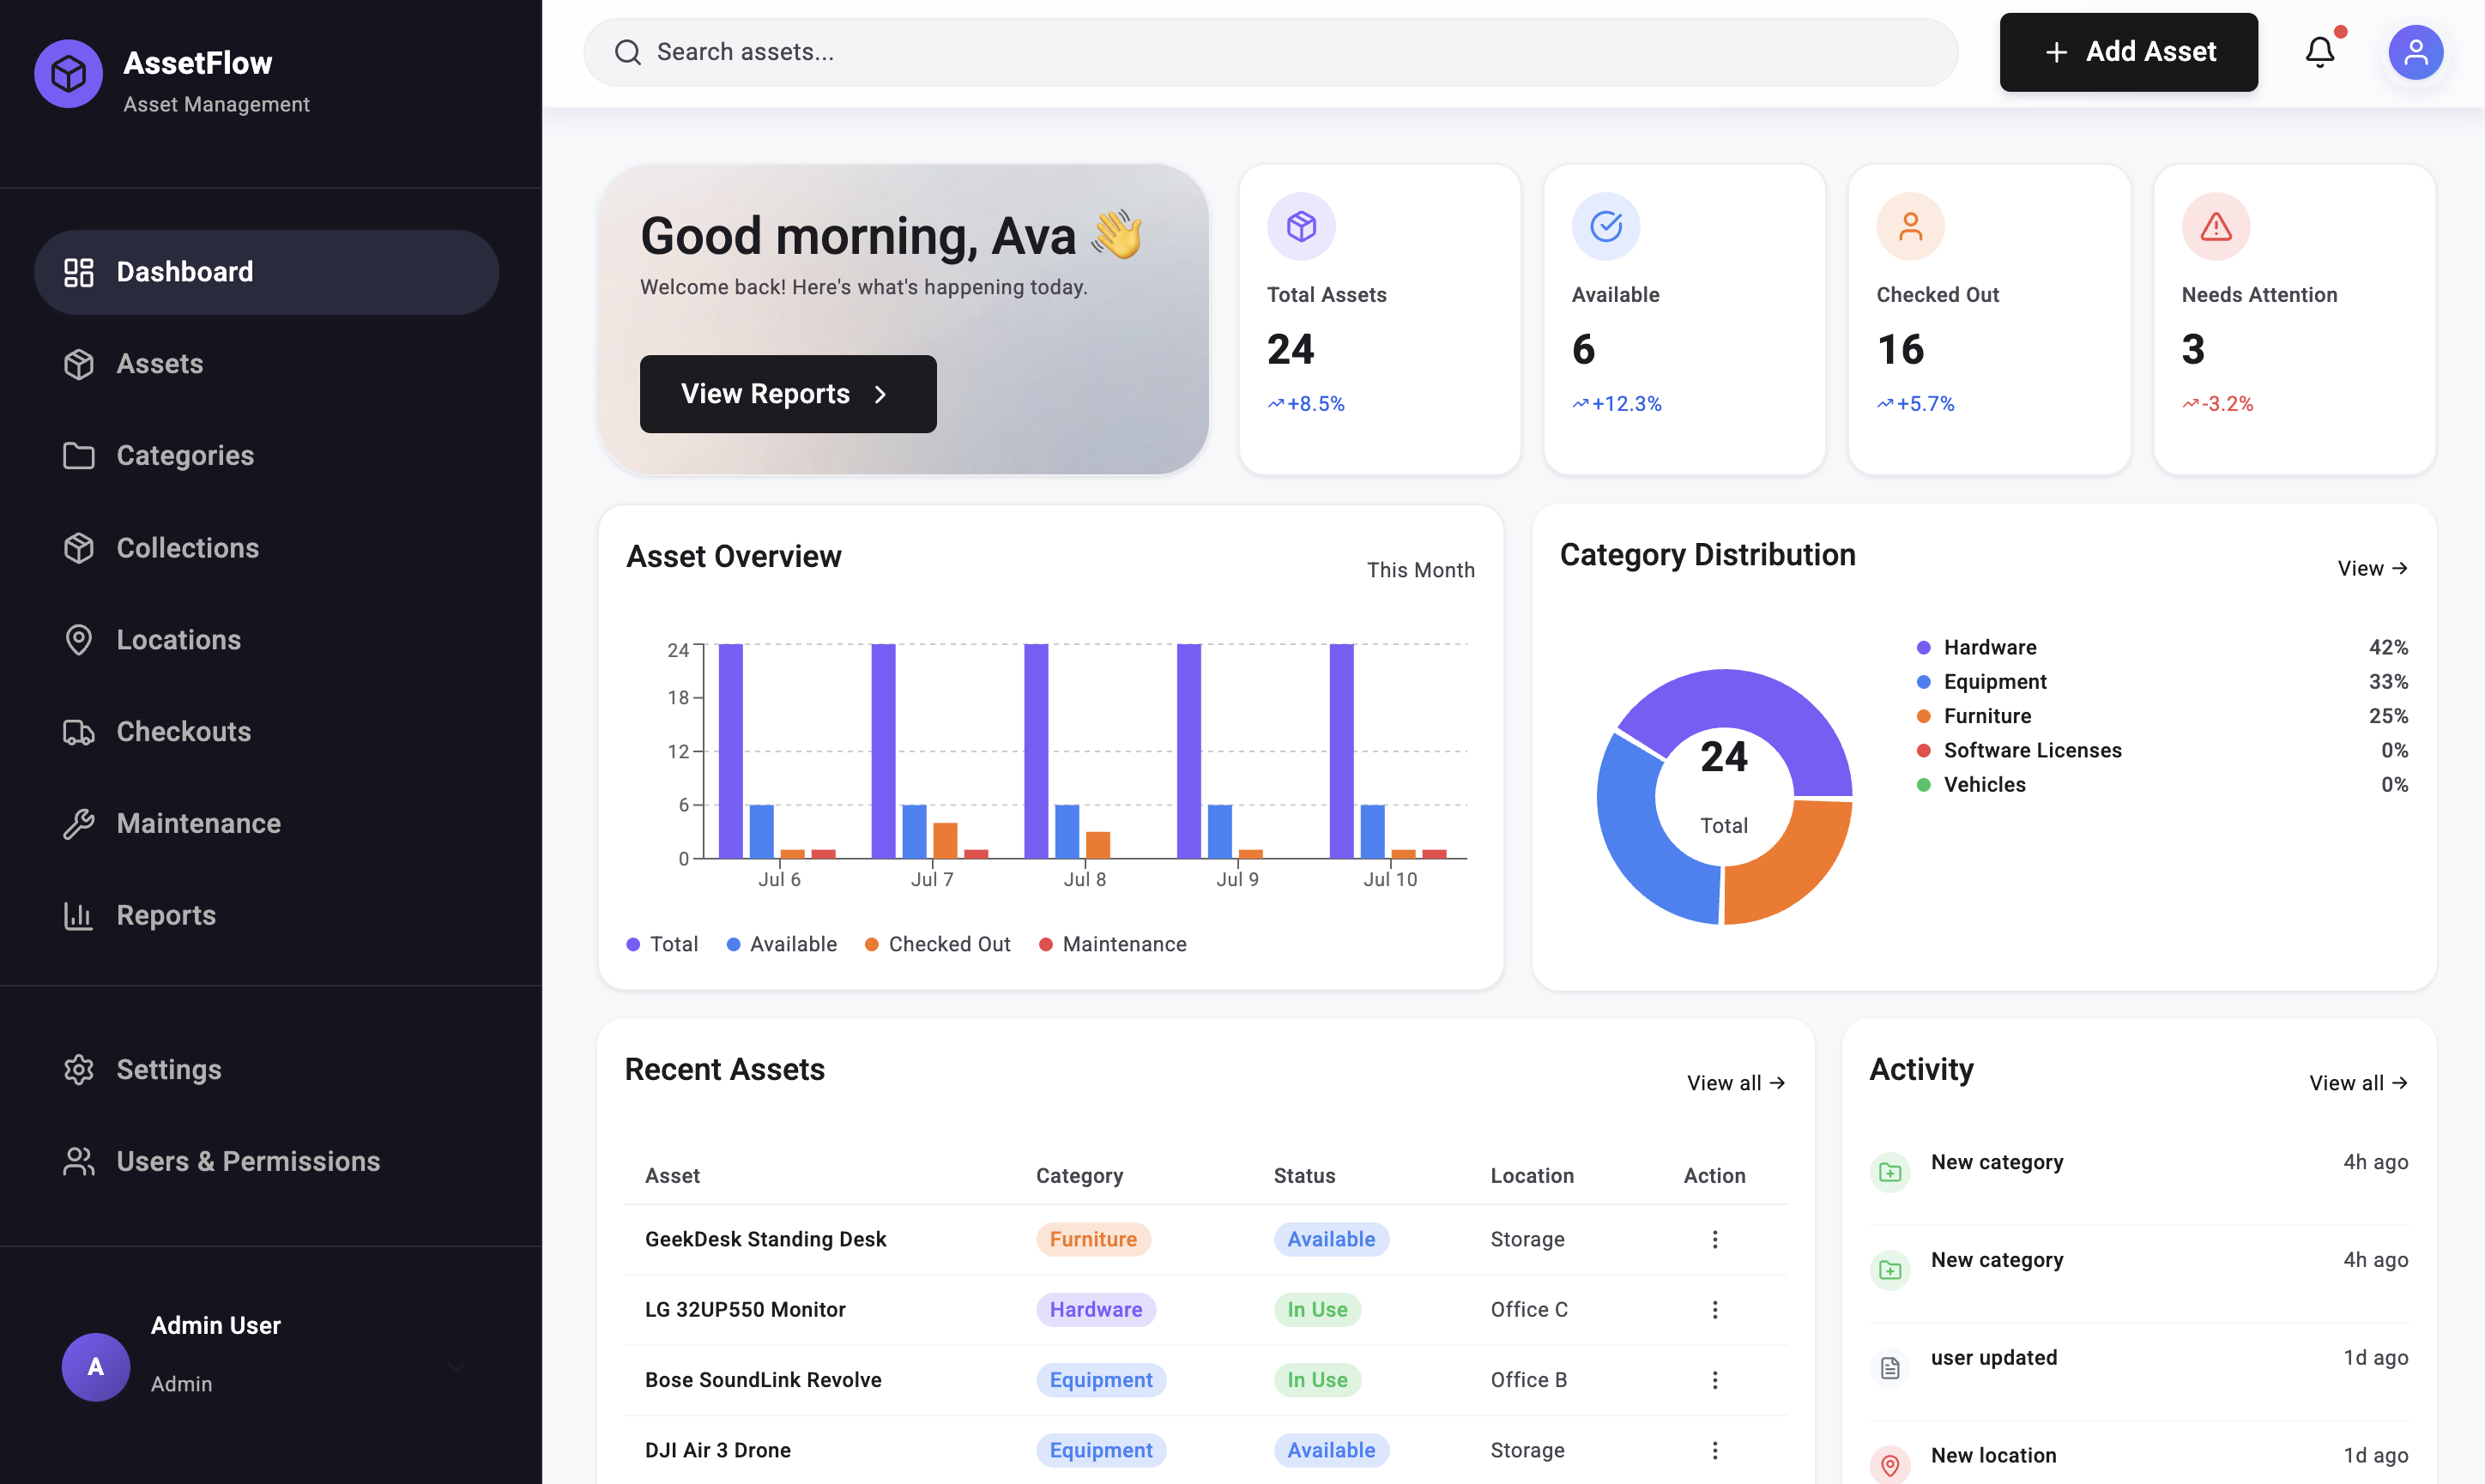This screenshot has height=1484, width=2485.
Task: Click the Reports bar chart icon in sidebar
Action: coord(78,916)
